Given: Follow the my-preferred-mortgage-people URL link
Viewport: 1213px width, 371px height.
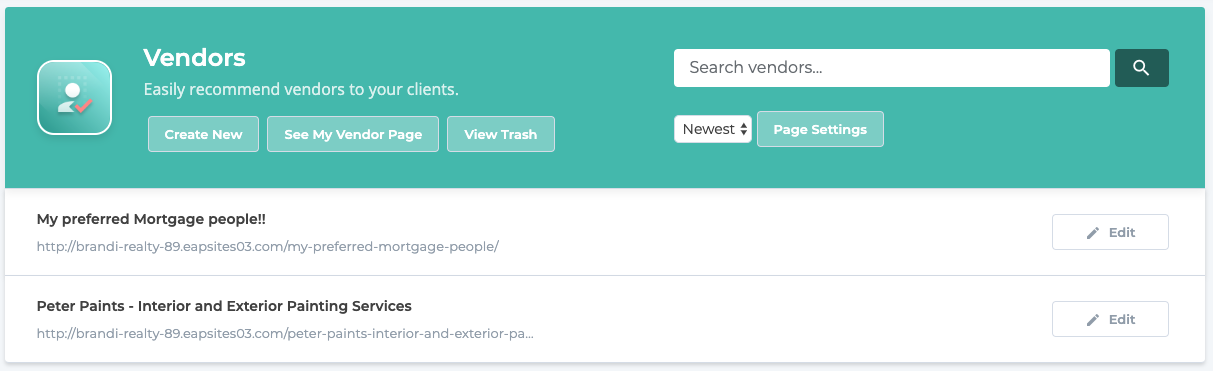Looking at the screenshot, I should point(267,245).
